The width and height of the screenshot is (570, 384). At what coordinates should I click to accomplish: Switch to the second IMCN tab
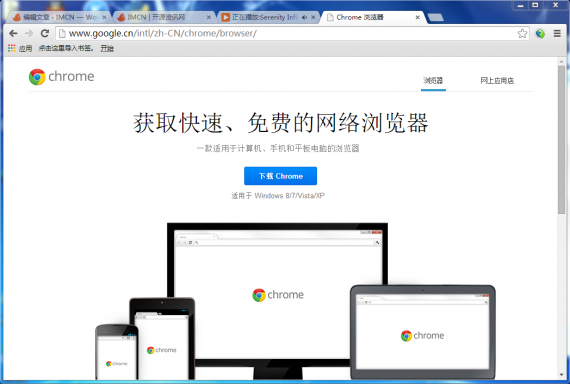coord(164,17)
